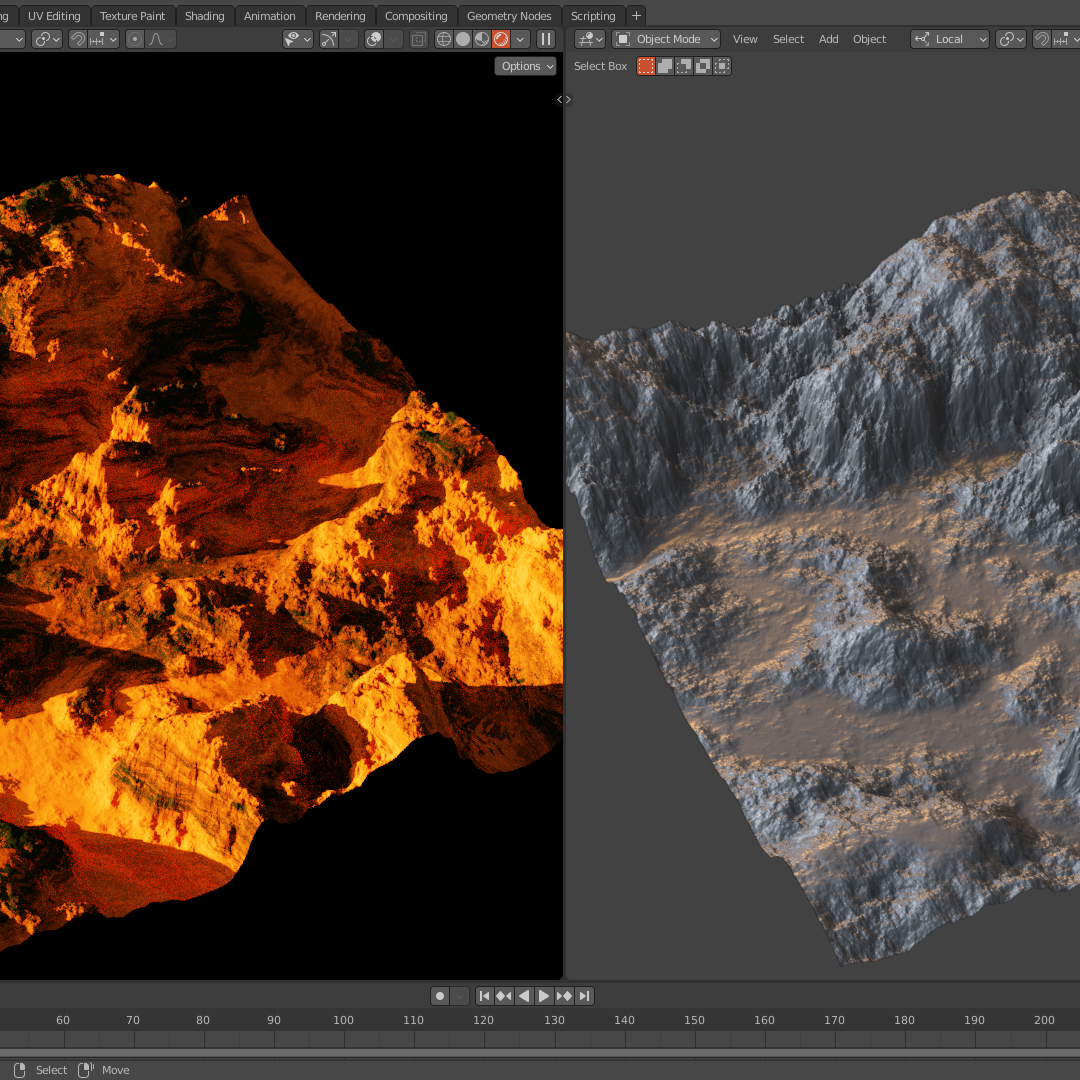This screenshot has width=1080, height=1080.
Task: Choose Invert selection mode
Action: (703, 66)
